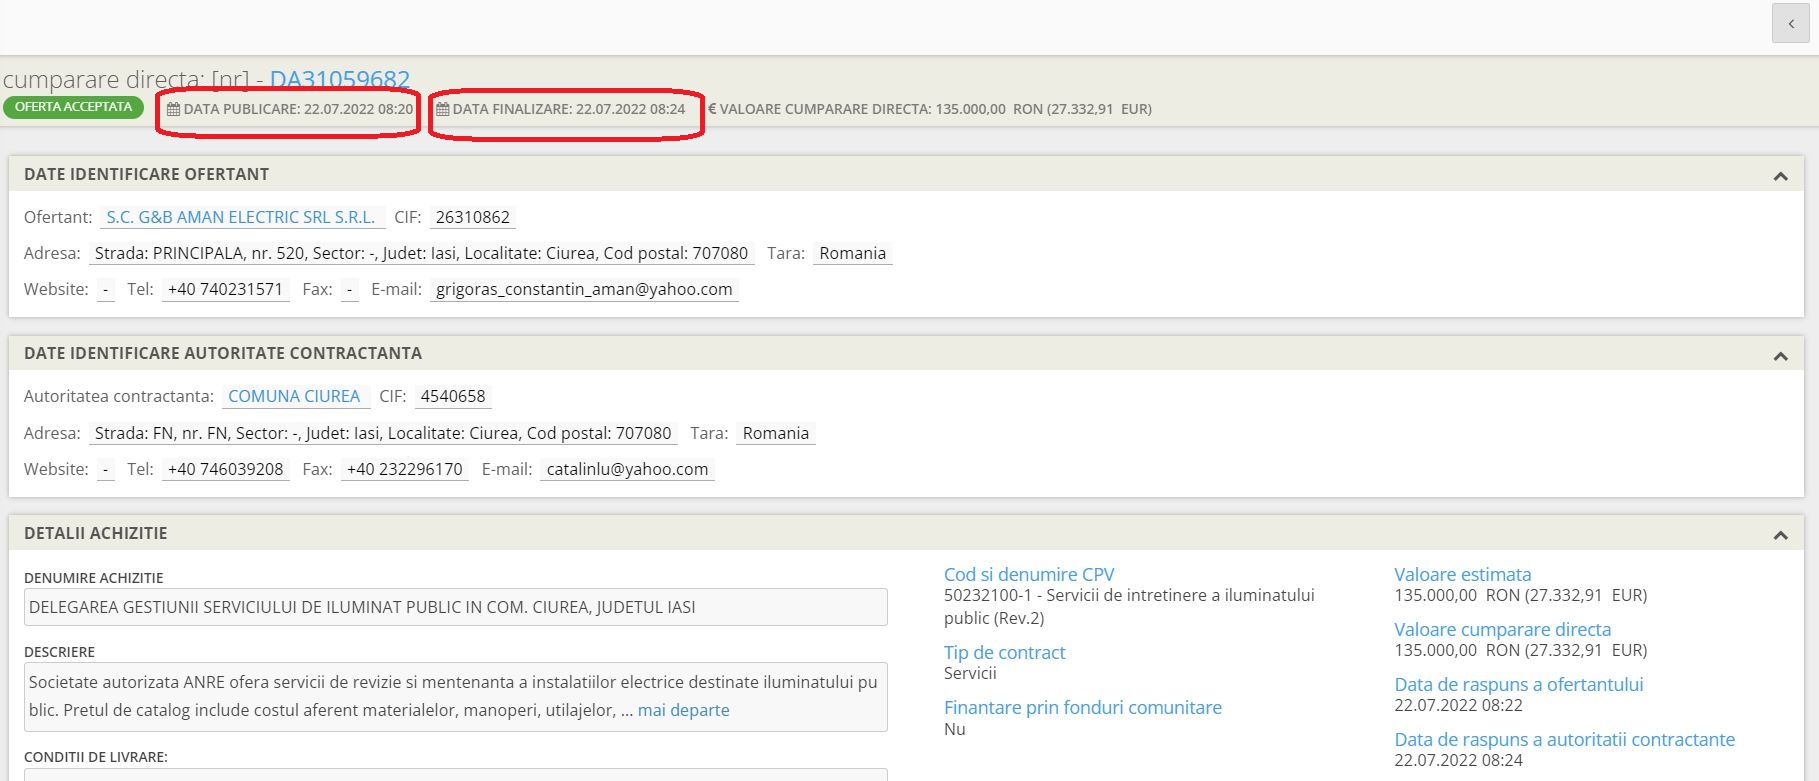Collapse the DATE IDENTIFICARE OFERTANT section

(1780, 176)
